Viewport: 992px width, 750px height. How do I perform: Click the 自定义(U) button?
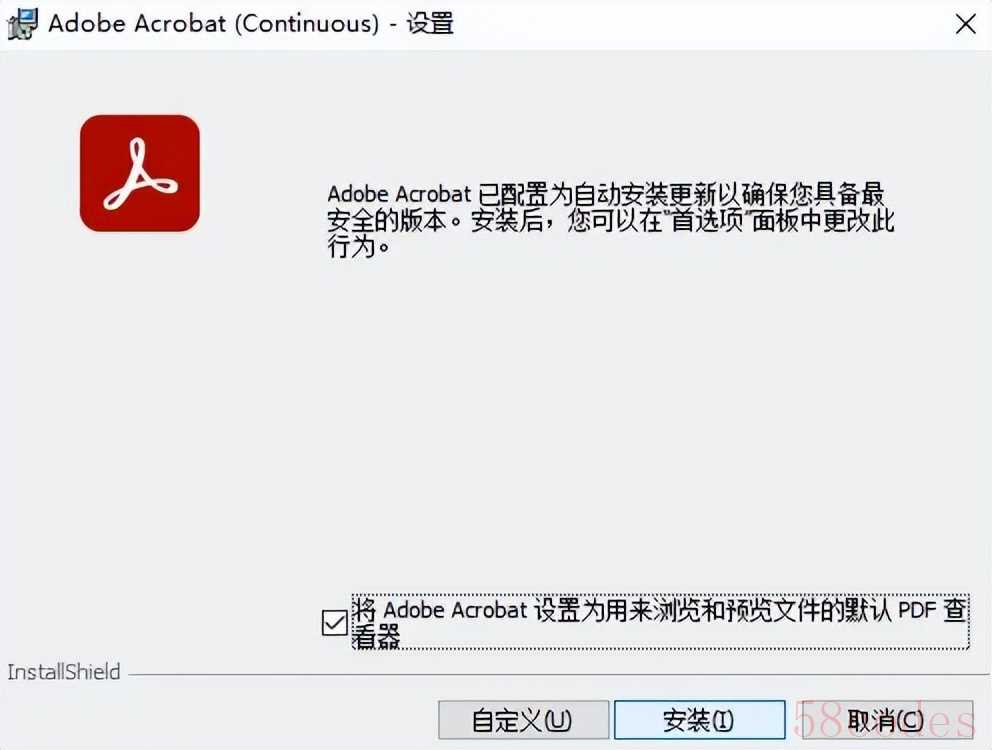pos(523,720)
